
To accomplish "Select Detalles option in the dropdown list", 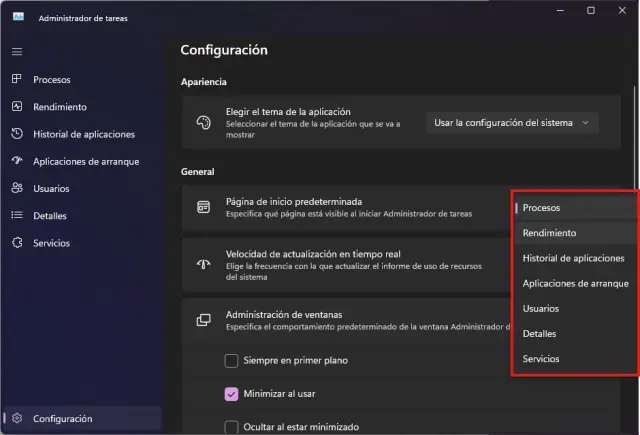I will (539, 334).
